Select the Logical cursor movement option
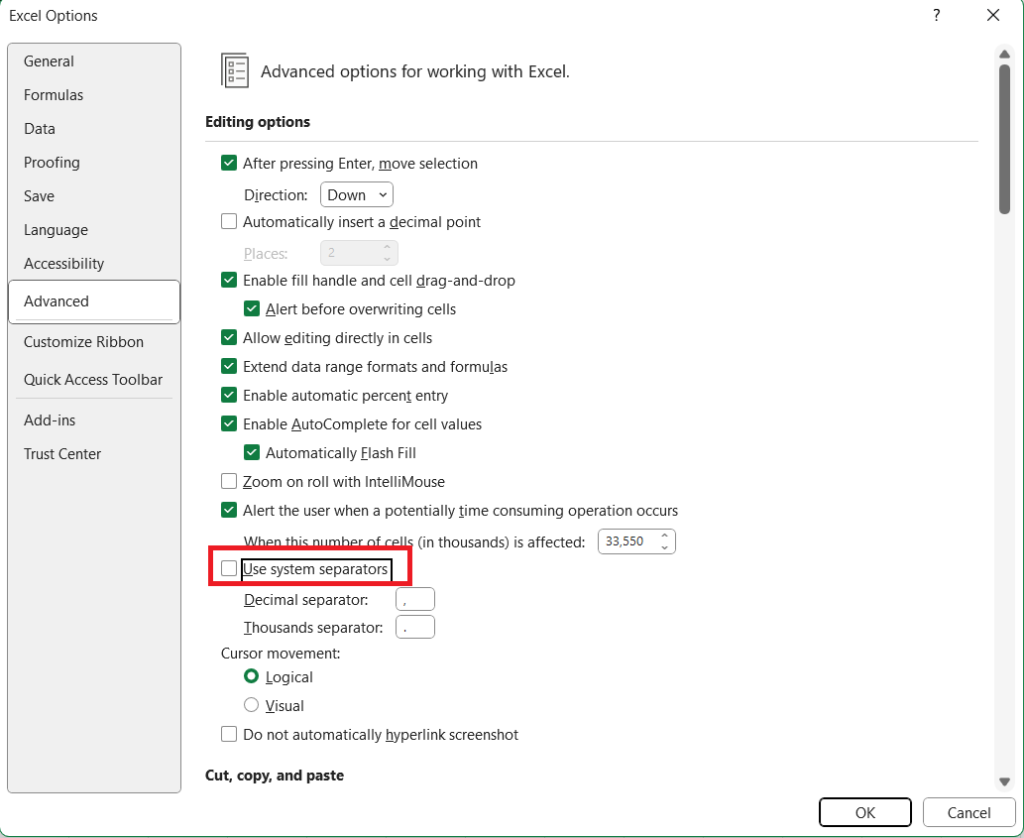The image size is (1024, 838). pyautogui.click(x=252, y=677)
